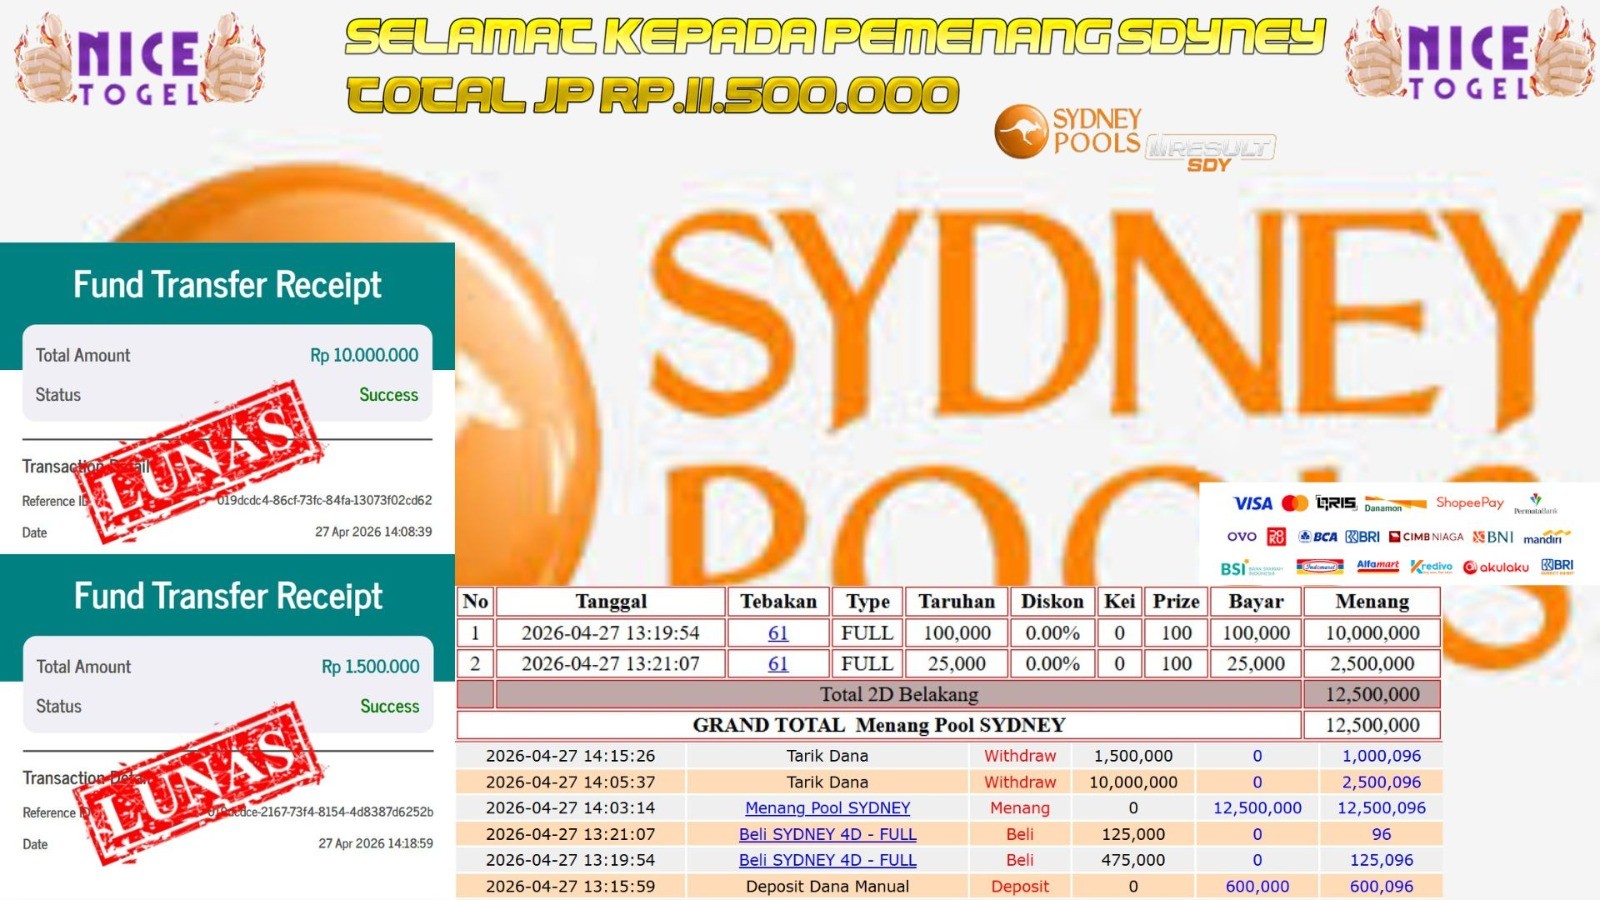The width and height of the screenshot is (1600, 900).
Task: Click Tebakan 61 link in row 1
Action: [778, 633]
